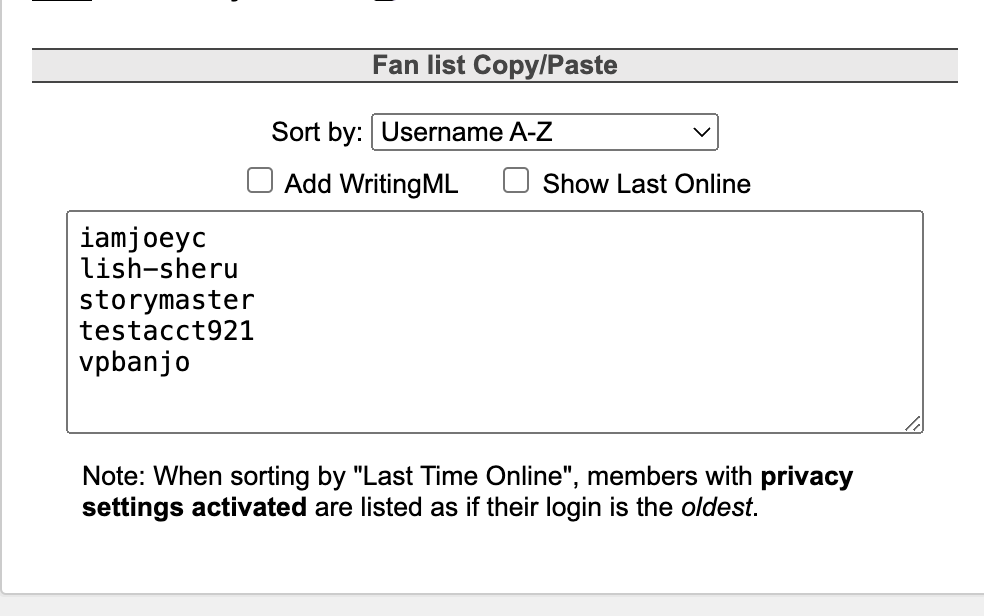This screenshot has height=616, width=984.
Task: Enable the Add WritingML checkbox
Action: click(260, 181)
